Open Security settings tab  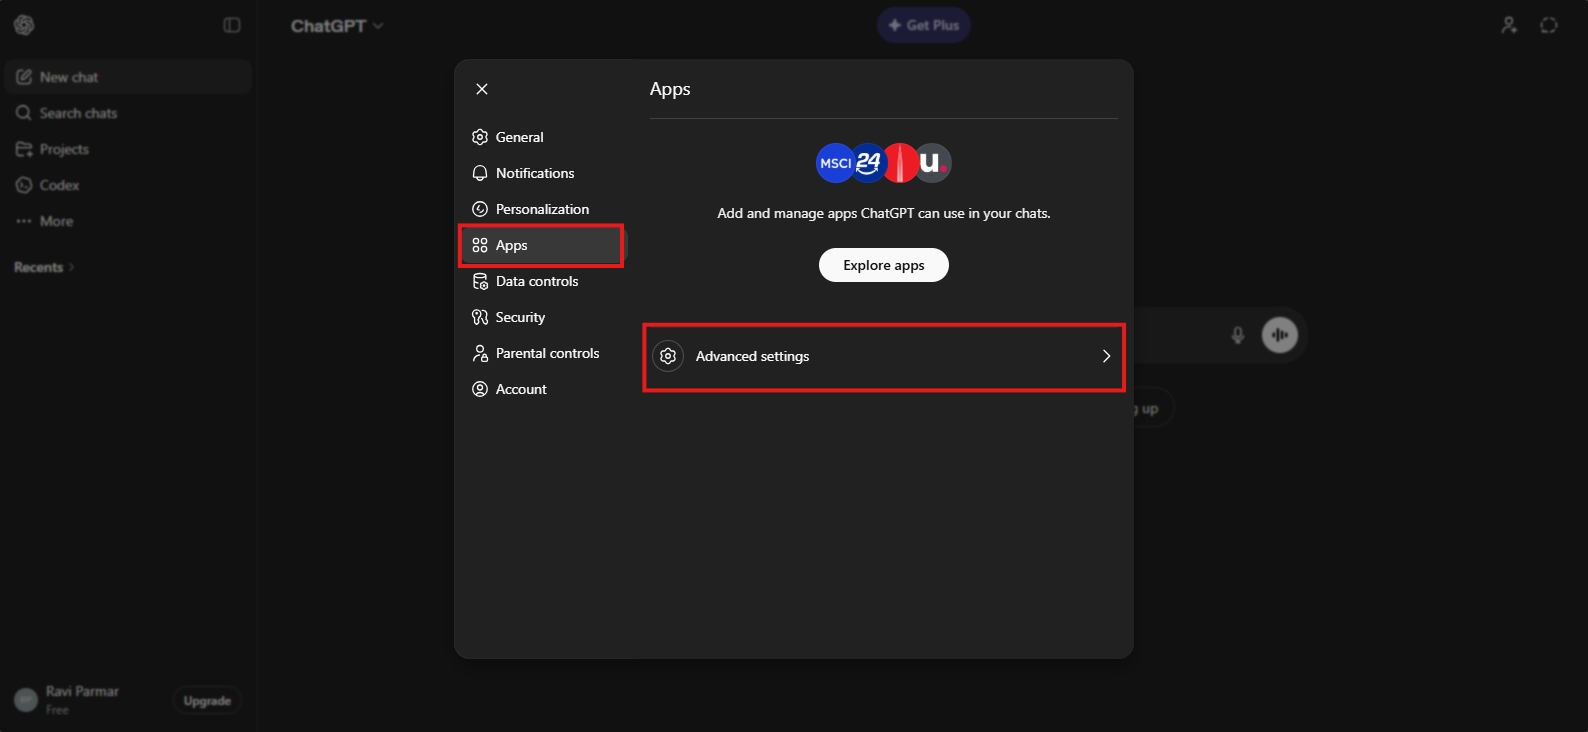pos(542,317)
